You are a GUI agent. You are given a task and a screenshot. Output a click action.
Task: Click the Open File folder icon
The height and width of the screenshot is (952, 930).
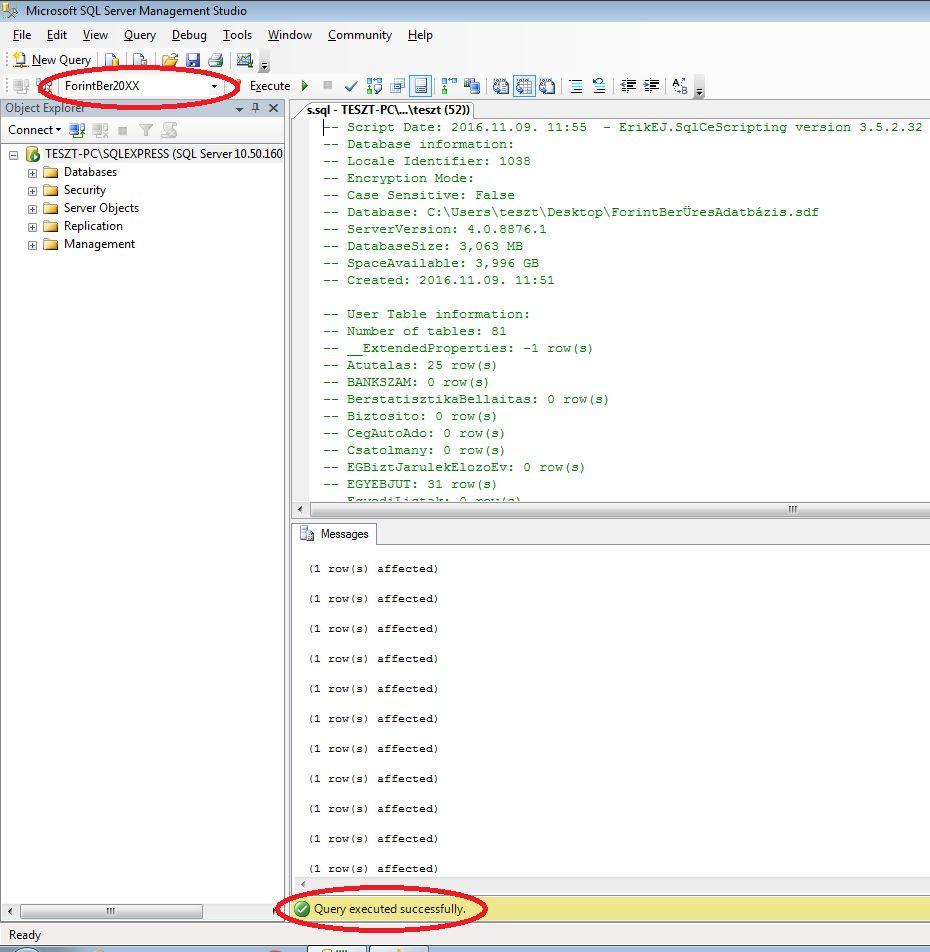click(x=169, y=60)
